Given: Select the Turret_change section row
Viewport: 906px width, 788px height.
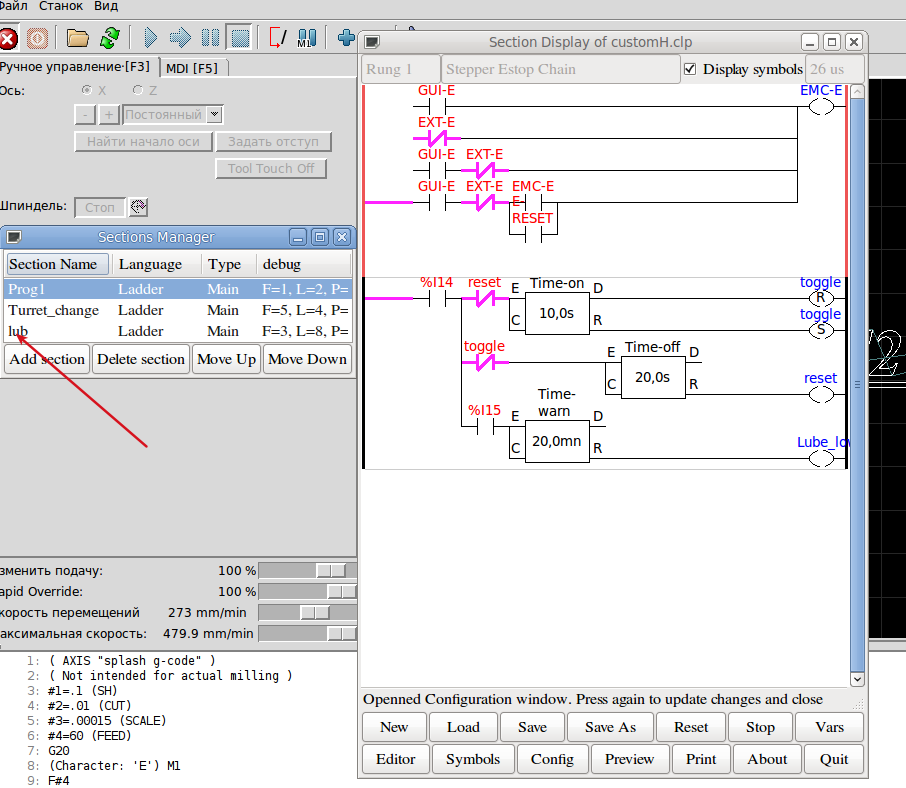Looking at the screenshot, I should (x=54, y=310).
